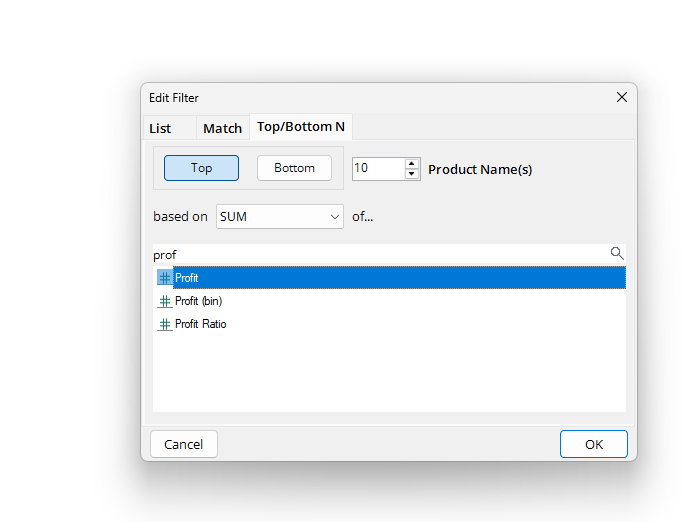Decrease count with the down spinner arrow

click(x=412, y=175)
